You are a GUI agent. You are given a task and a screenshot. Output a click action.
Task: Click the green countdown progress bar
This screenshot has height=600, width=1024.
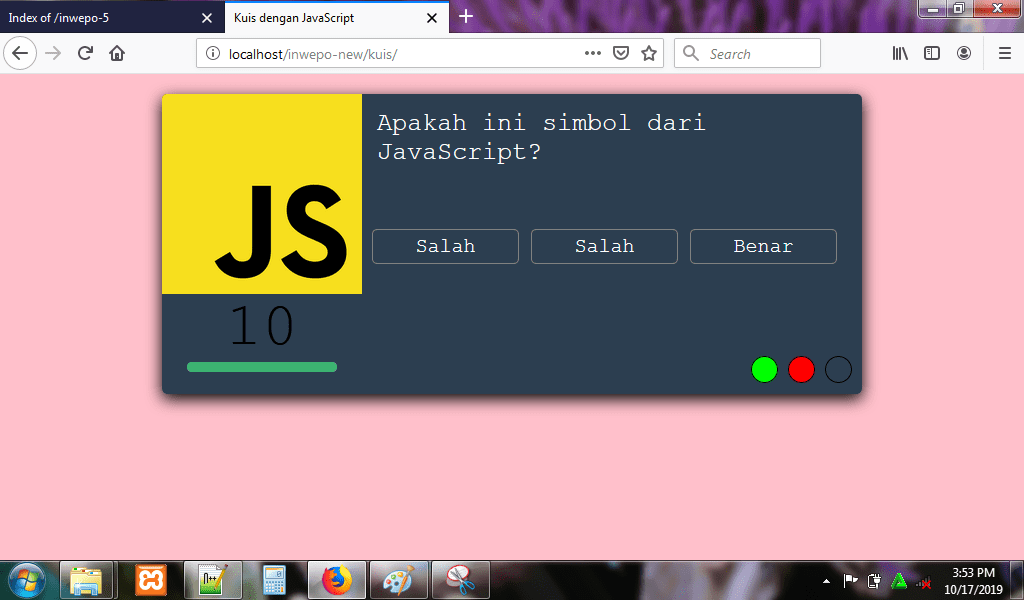click(262, 367)
